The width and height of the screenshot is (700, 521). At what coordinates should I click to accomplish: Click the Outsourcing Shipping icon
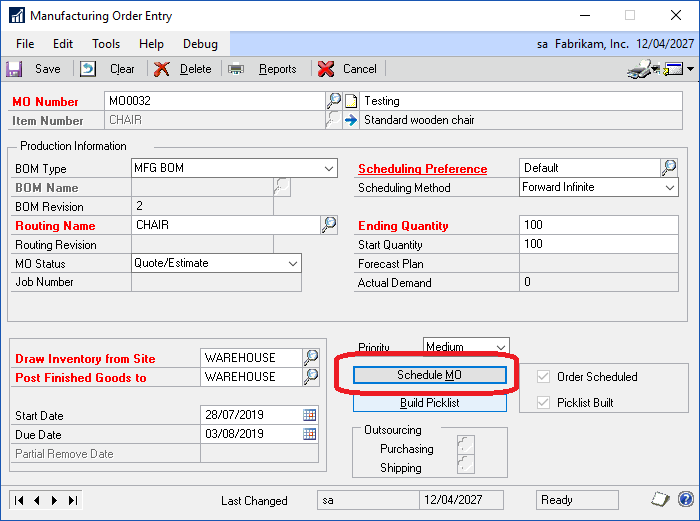tap(466, 465)
